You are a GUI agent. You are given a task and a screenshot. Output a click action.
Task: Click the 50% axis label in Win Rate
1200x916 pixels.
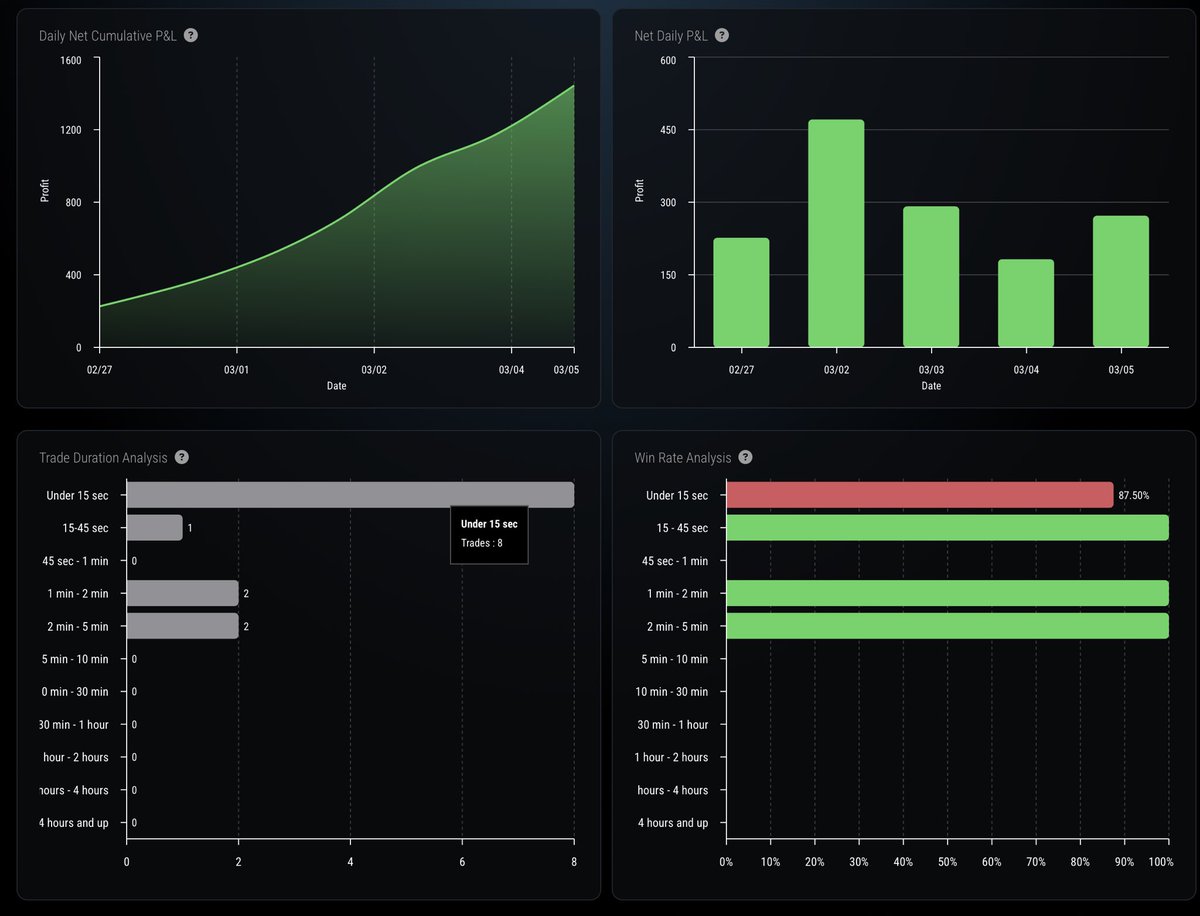tap(947, 862)
